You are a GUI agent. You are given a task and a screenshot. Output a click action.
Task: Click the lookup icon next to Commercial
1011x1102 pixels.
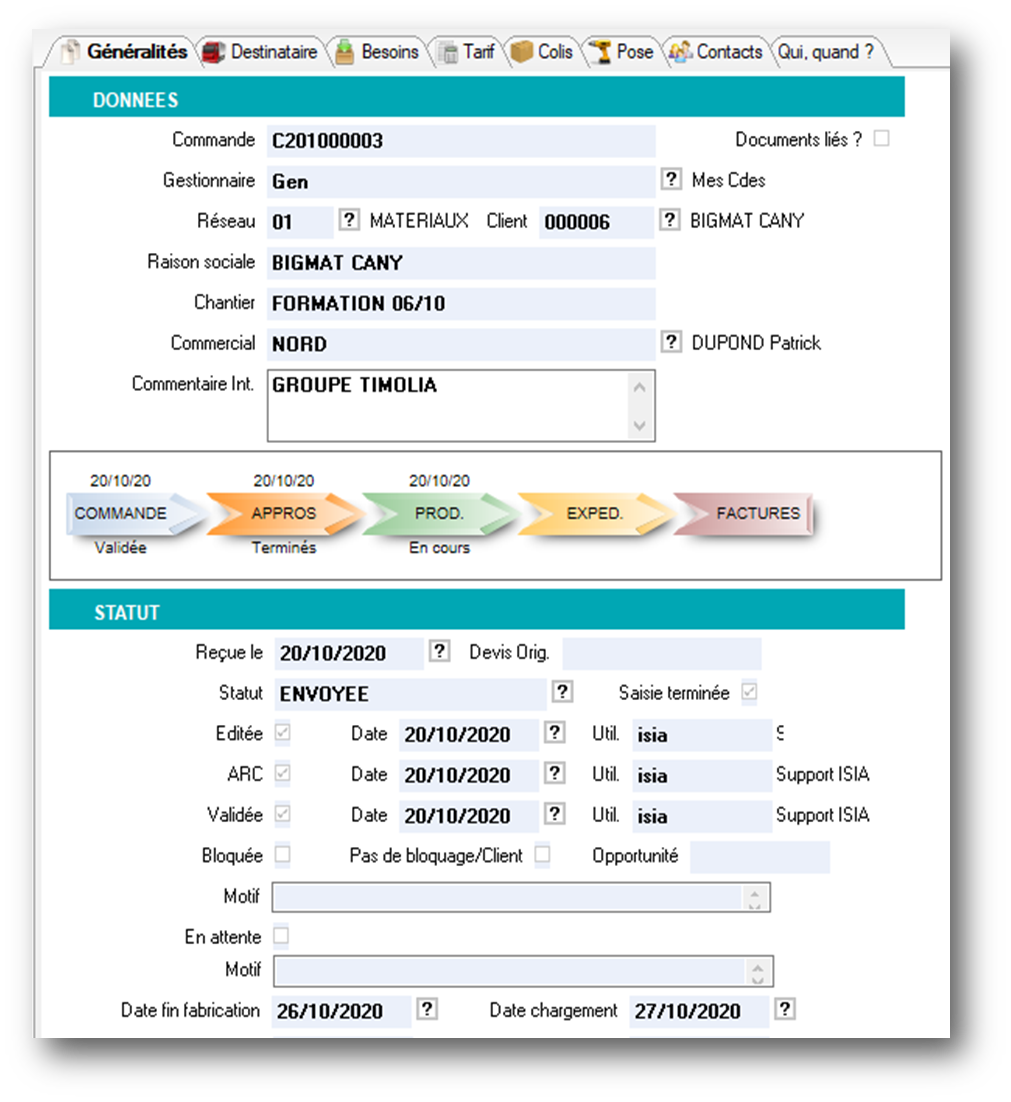(x=671, y=342)
